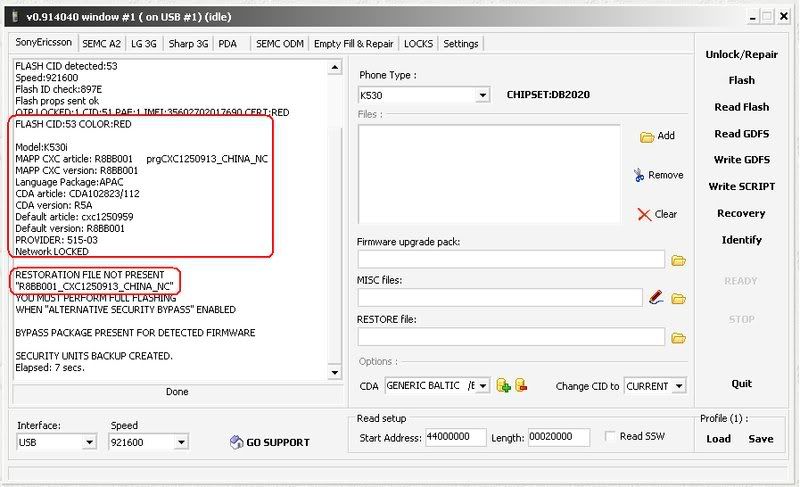The width and height of the screenshot is (800, 487).
Task: Click the Firmware upgrade pack field
Action: tap(511, 260)
